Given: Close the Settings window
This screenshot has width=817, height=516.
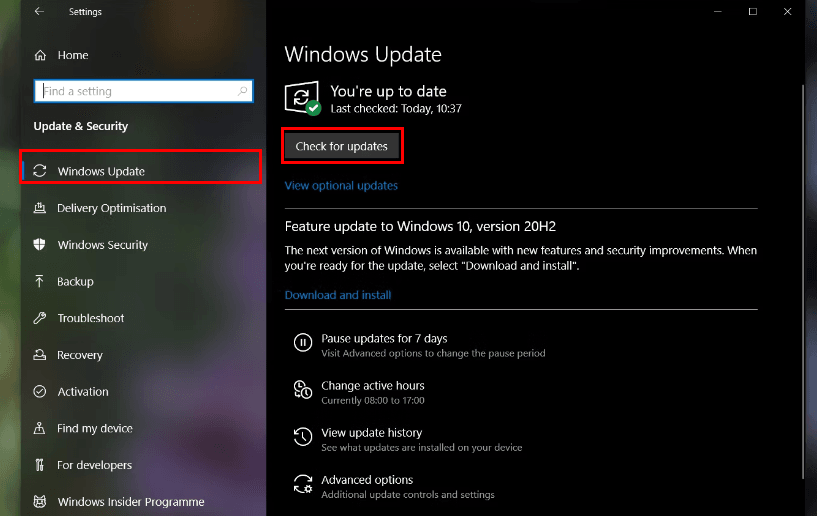Looking at the screenshot, I should click(x=787, y=11).
